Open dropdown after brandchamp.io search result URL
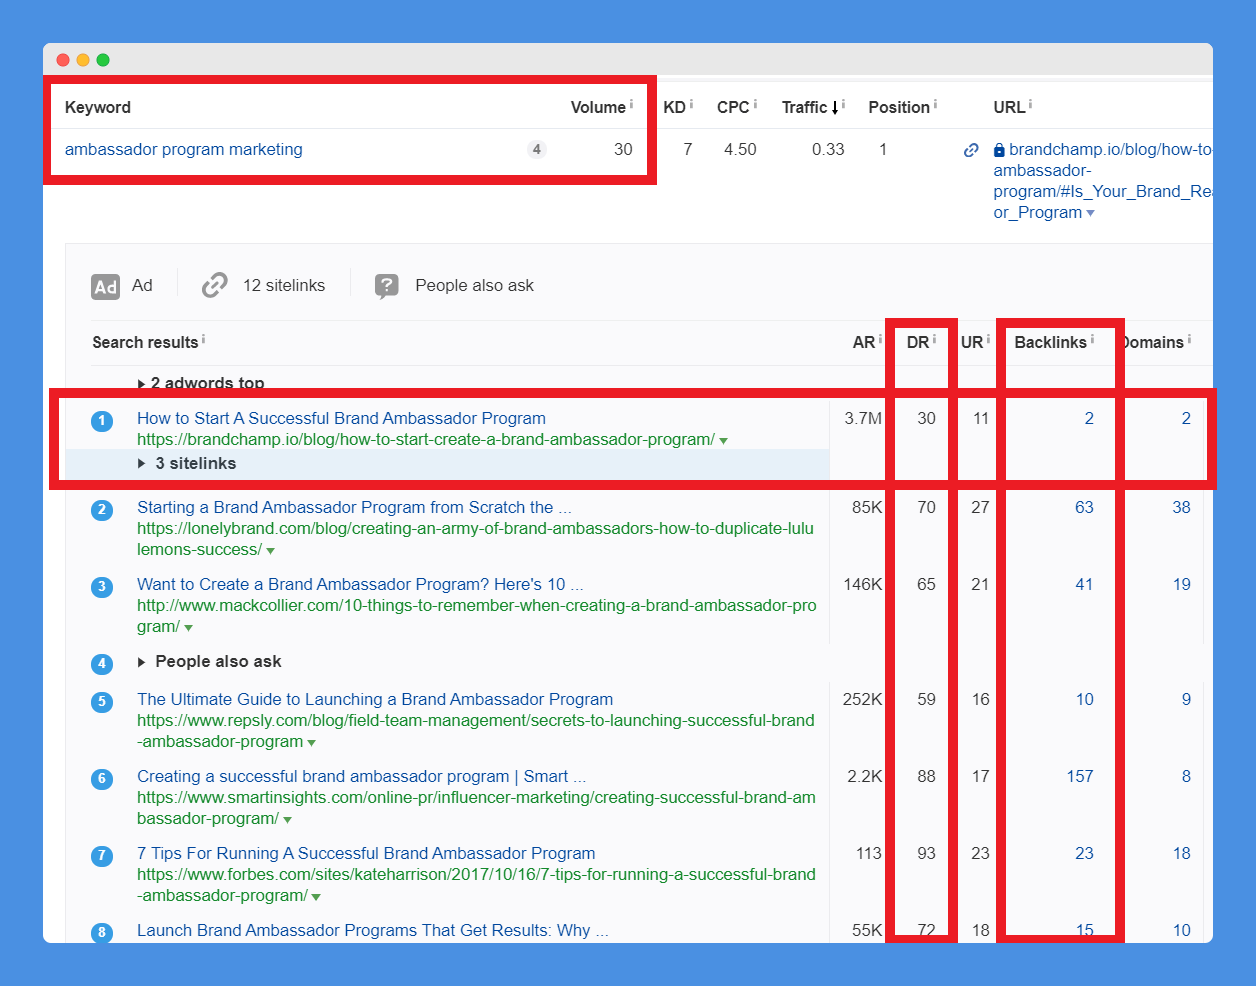The image size is (1256, 986). (x=723, y=441)
